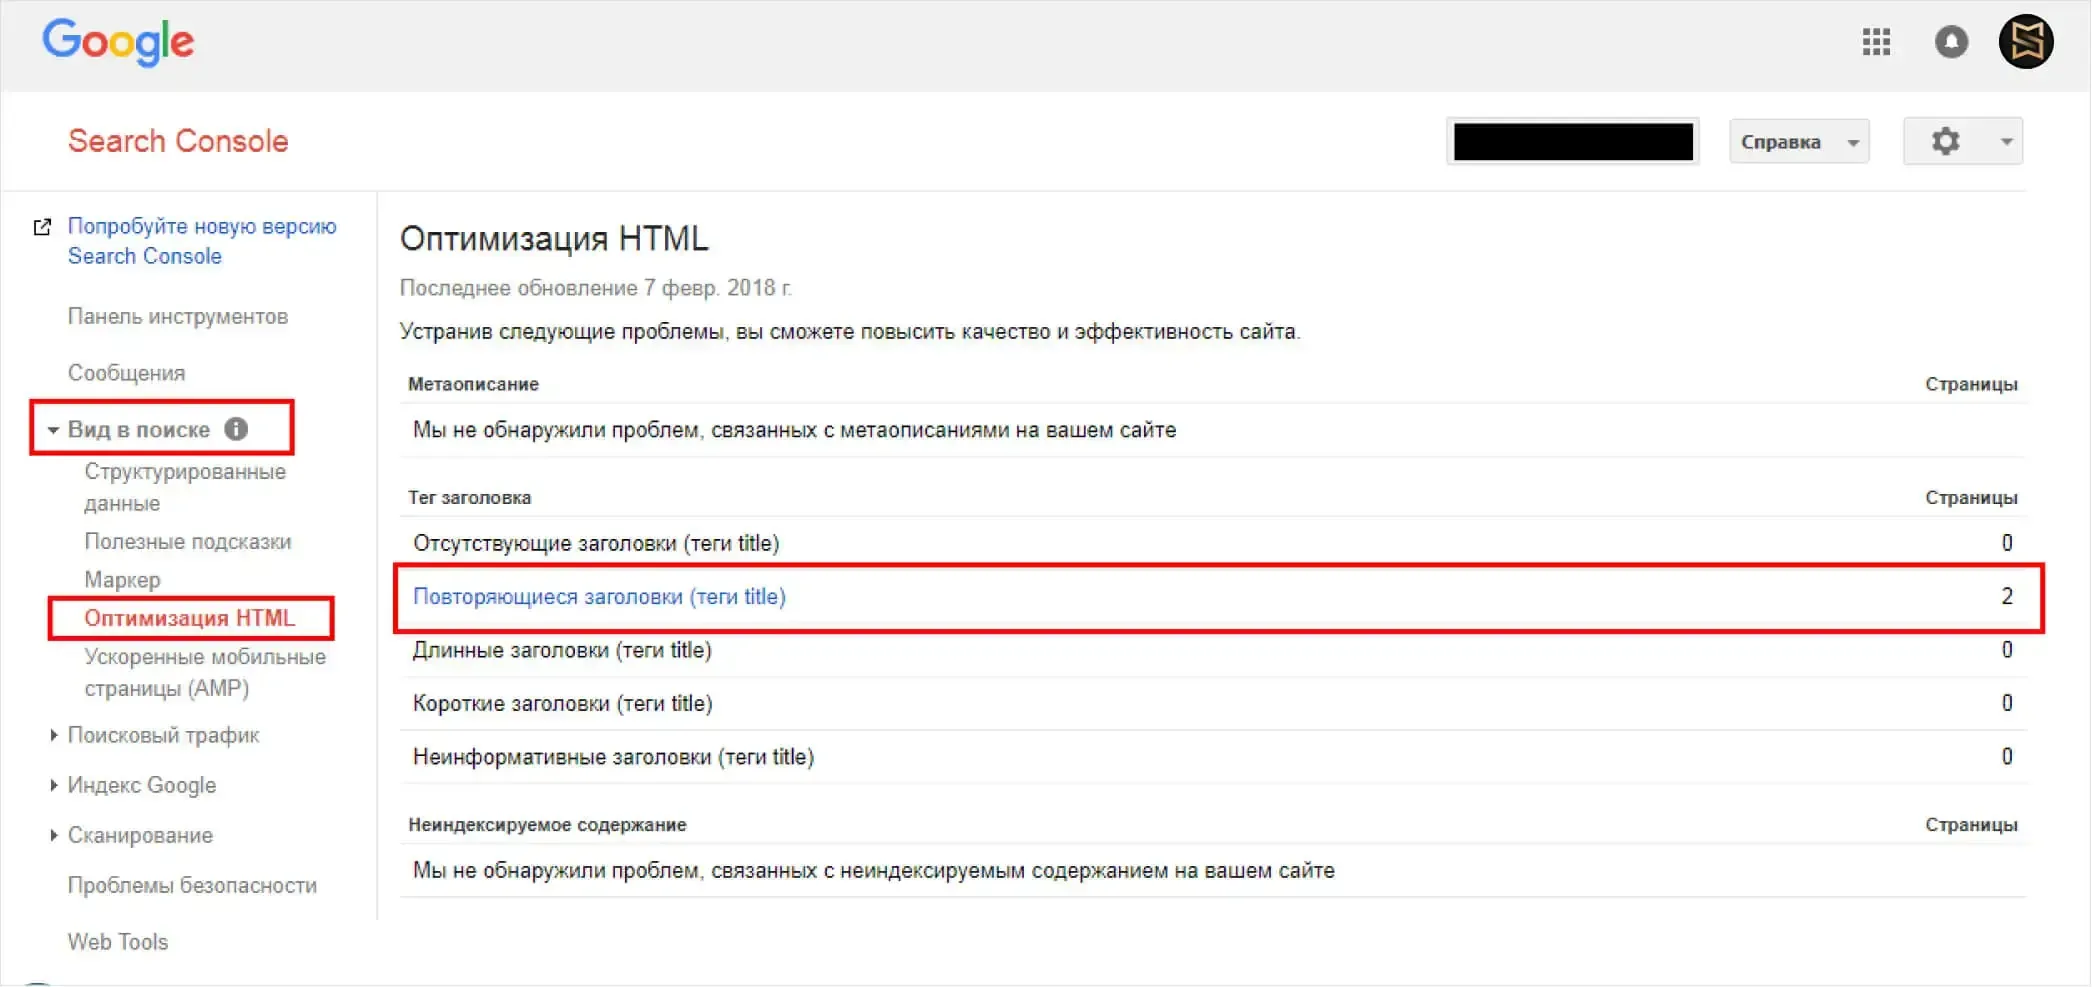The image size is (2092, 987).
Task: Click the Search Console title
Action: click(178, 141)
